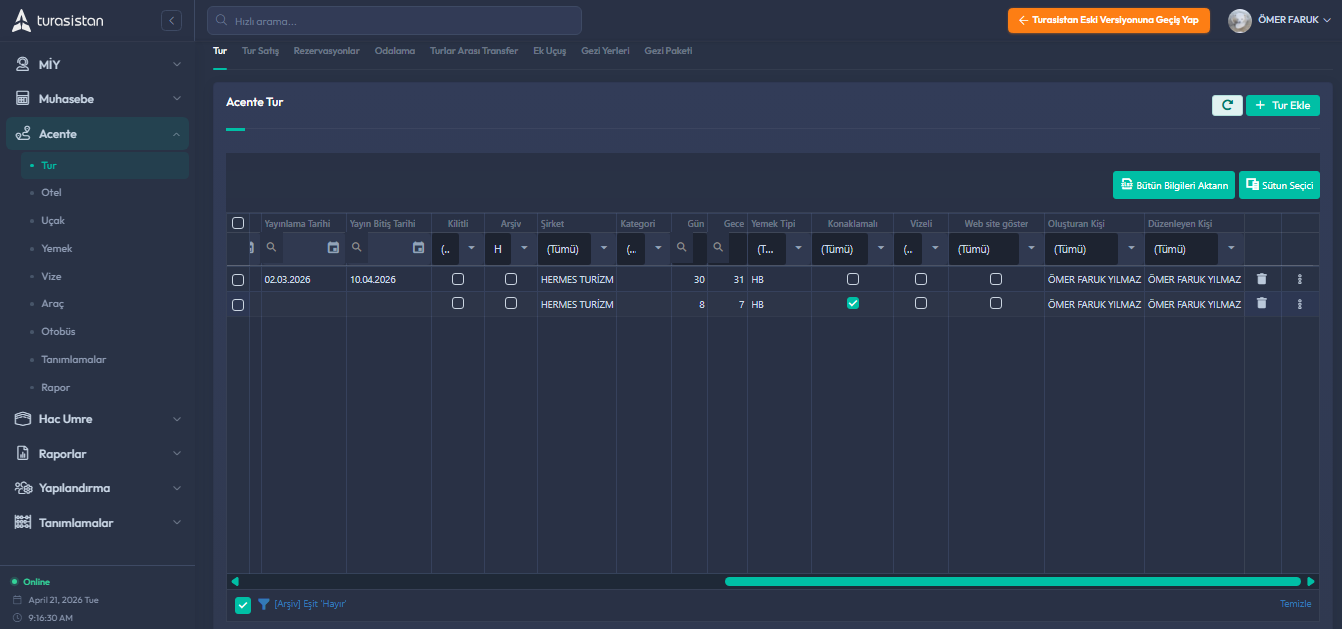Check the Kilitli checkbox in first row
The width and height of the screenshot is (1342, 629).
pyautogui.click(x=458, y=279)
